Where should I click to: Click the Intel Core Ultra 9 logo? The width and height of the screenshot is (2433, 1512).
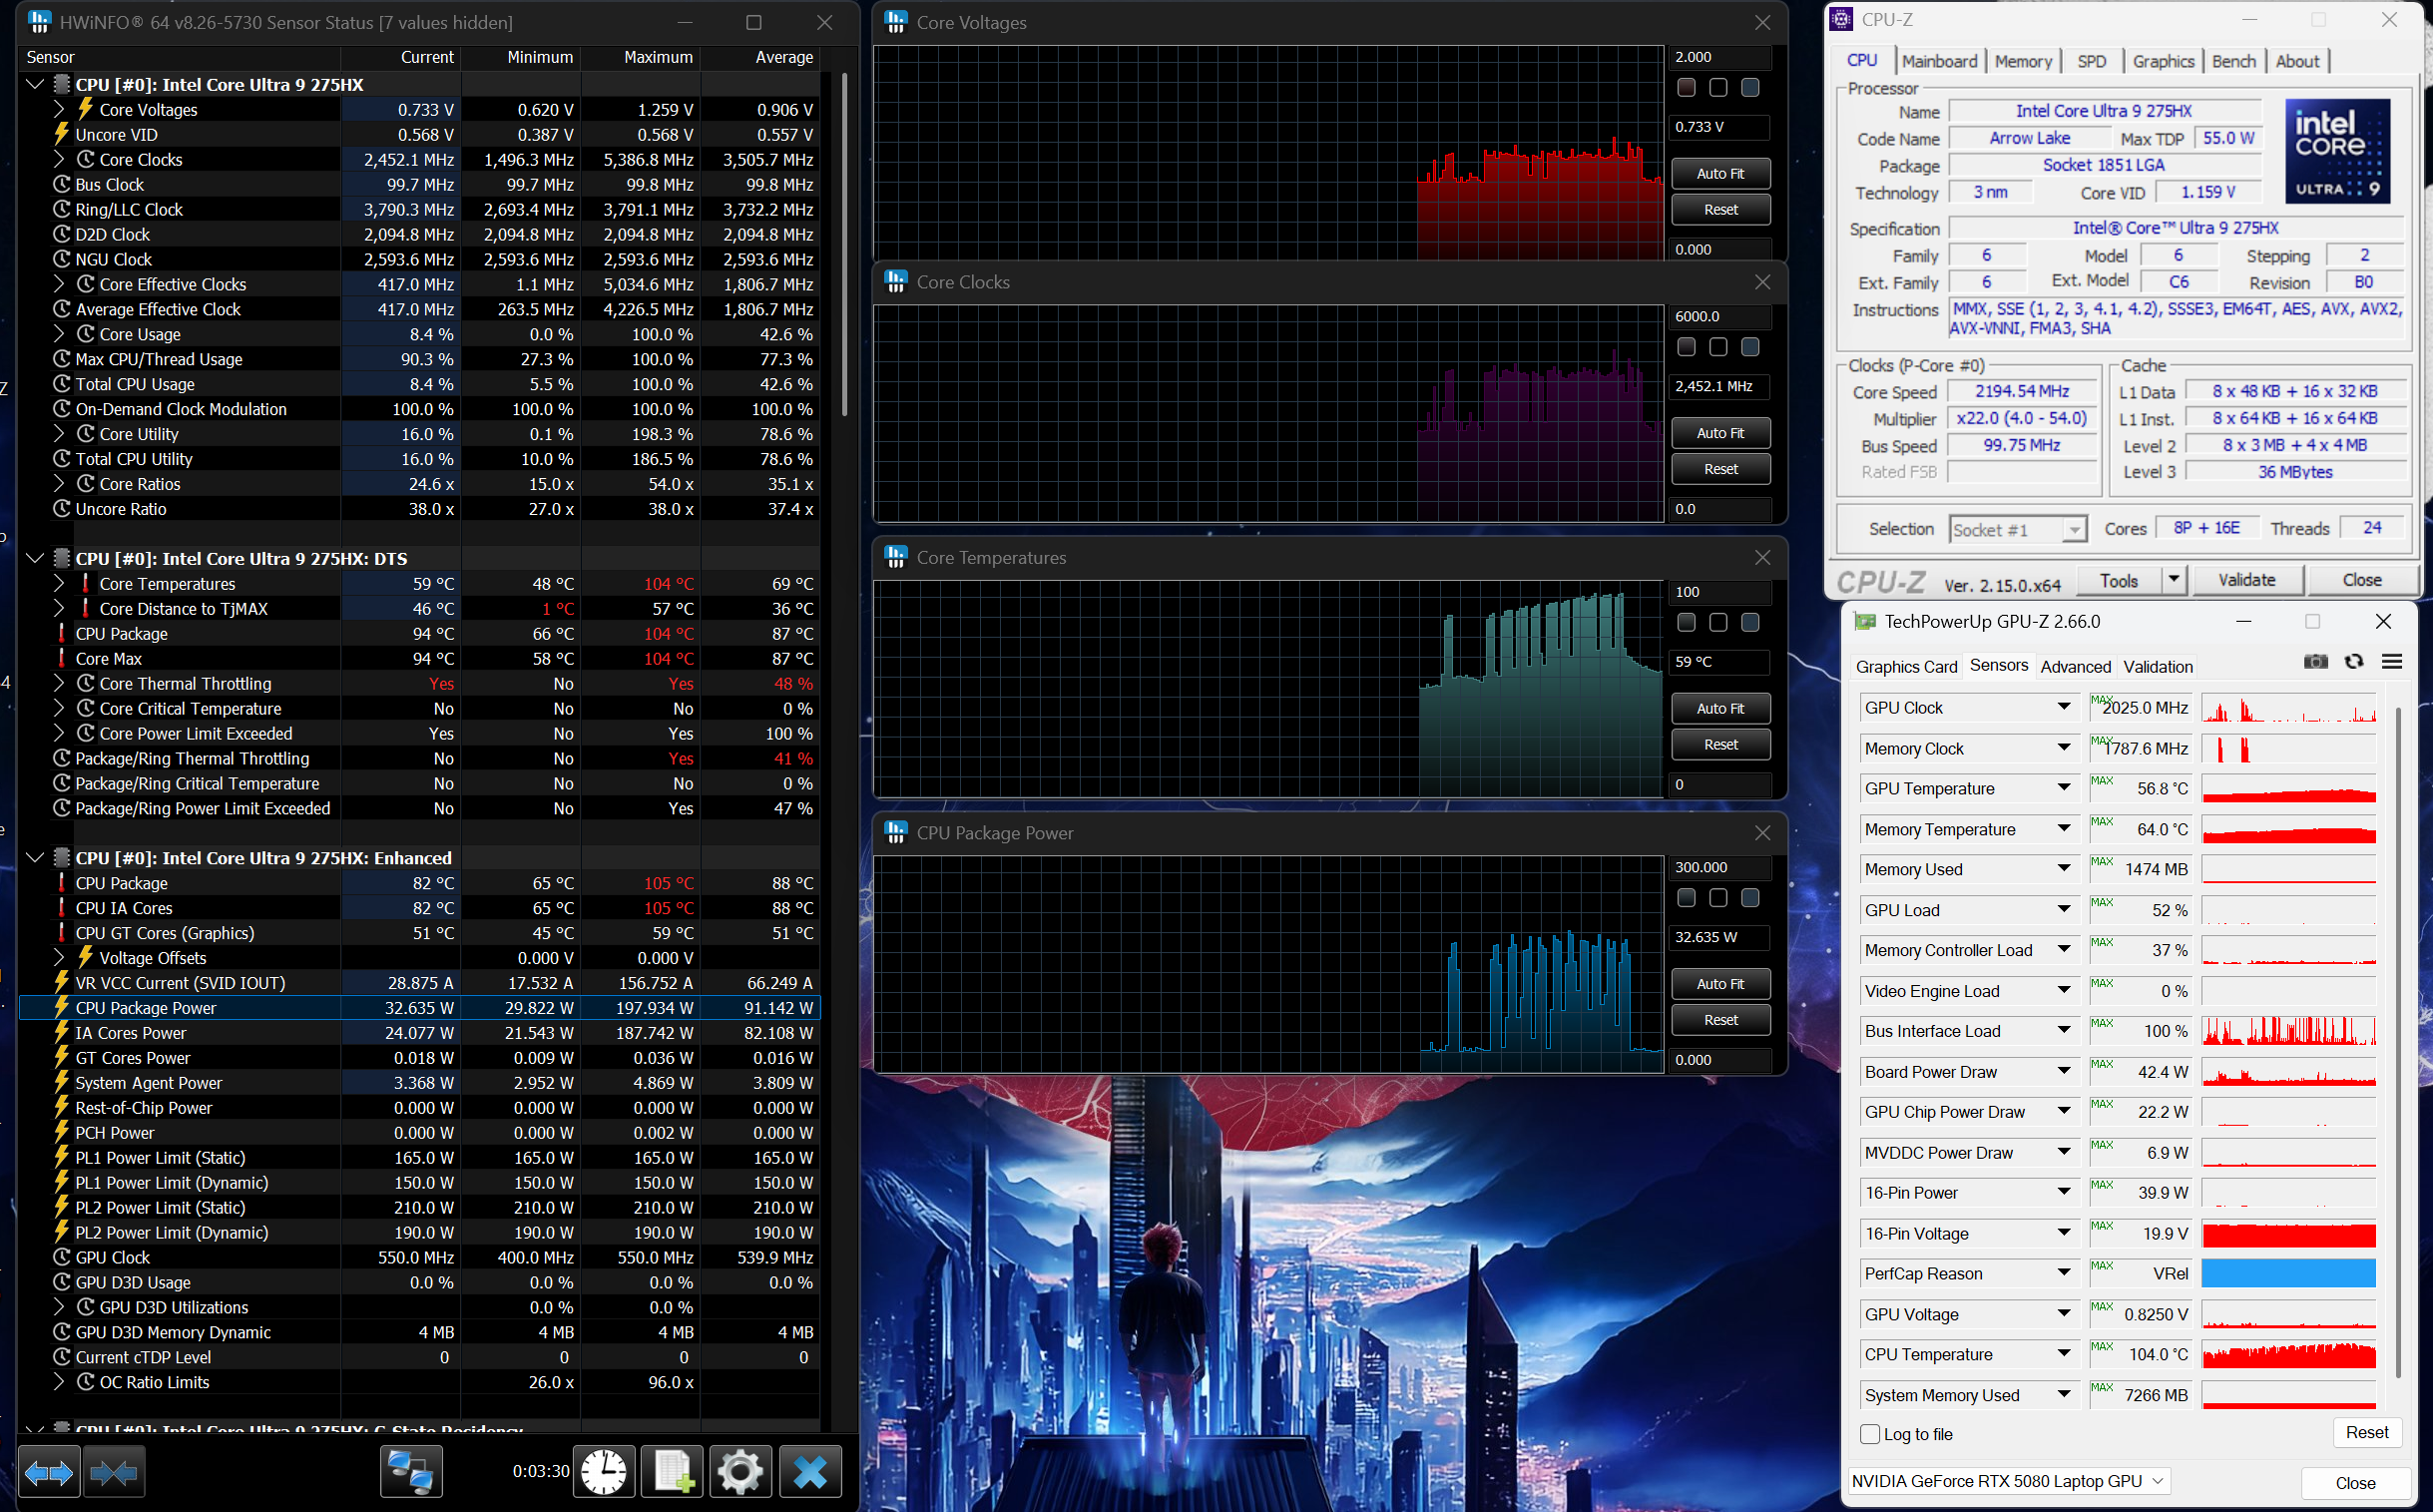(2337, 151)
